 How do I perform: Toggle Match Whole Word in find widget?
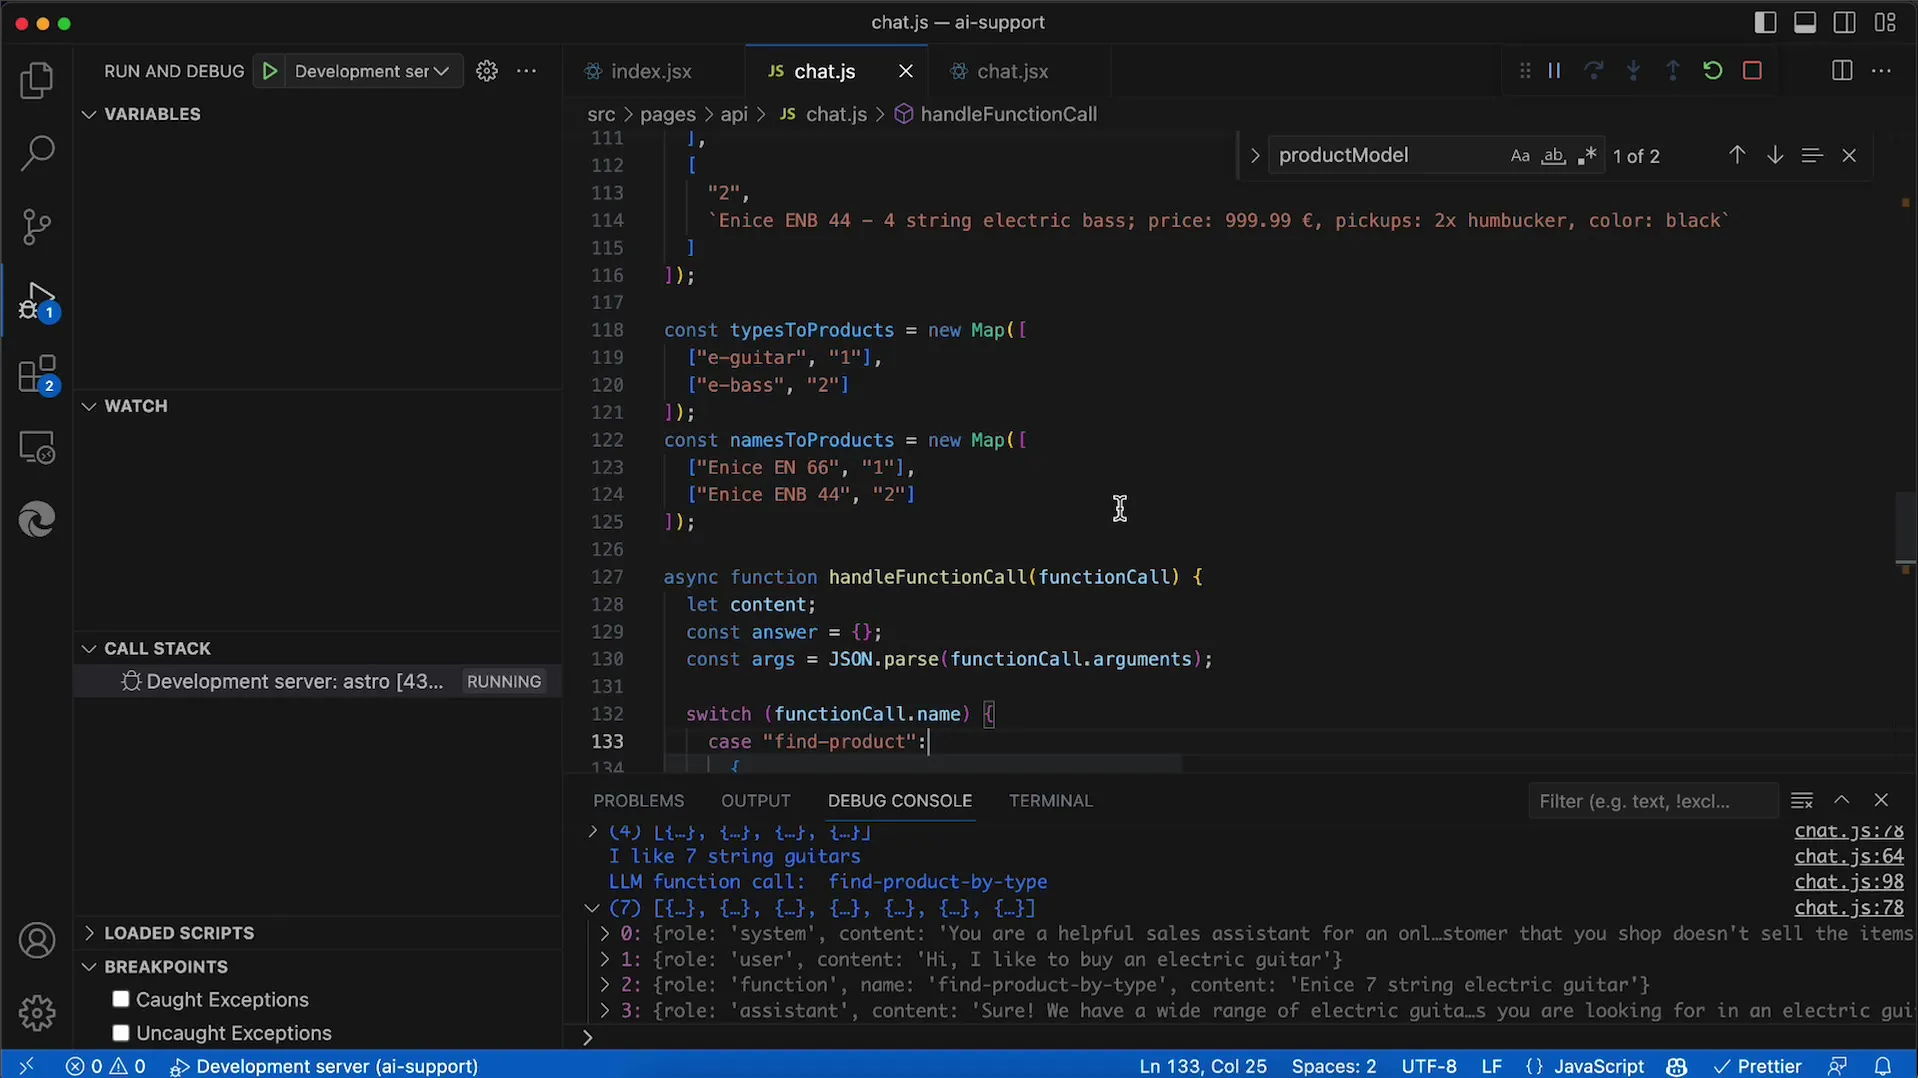1553,156
